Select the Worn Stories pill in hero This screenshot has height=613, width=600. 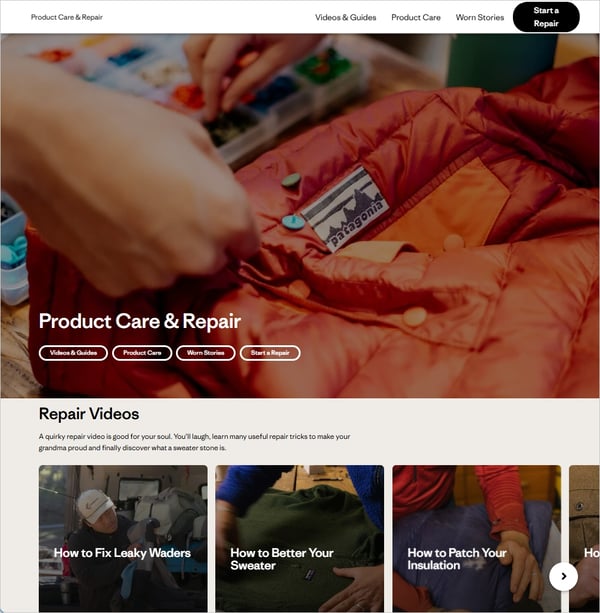206,353
